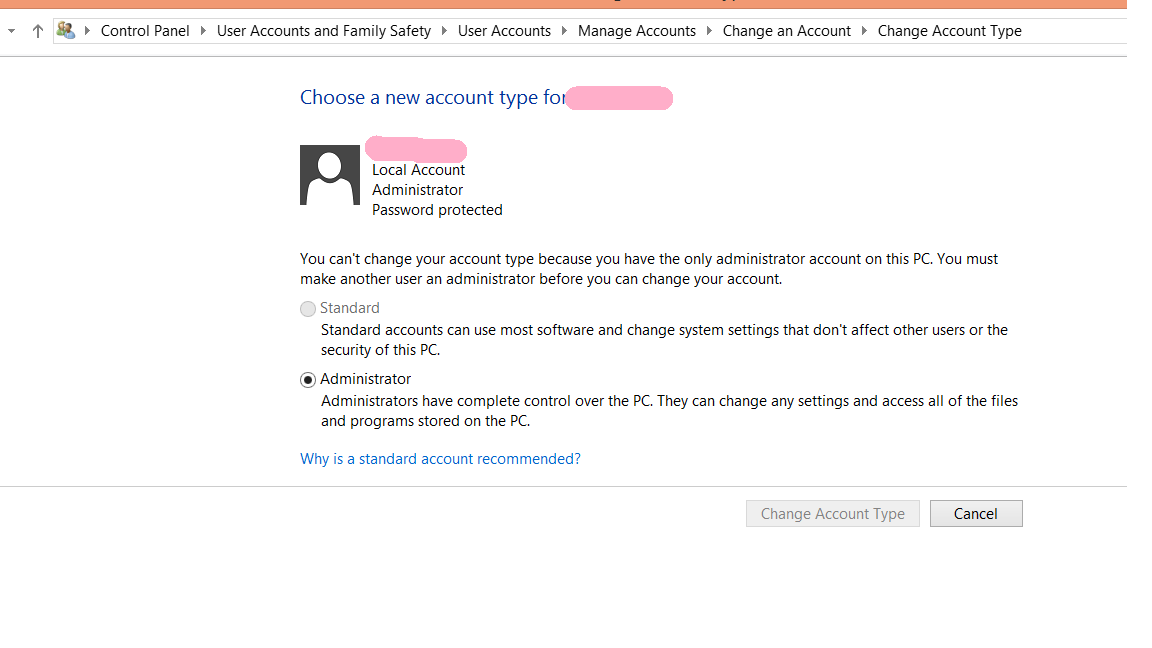Image resolution: width=1152 pixels, height=648 pixels.
Task: Navigate to Manage Accounts breadcrumb
Action: [x=637, y=31]
